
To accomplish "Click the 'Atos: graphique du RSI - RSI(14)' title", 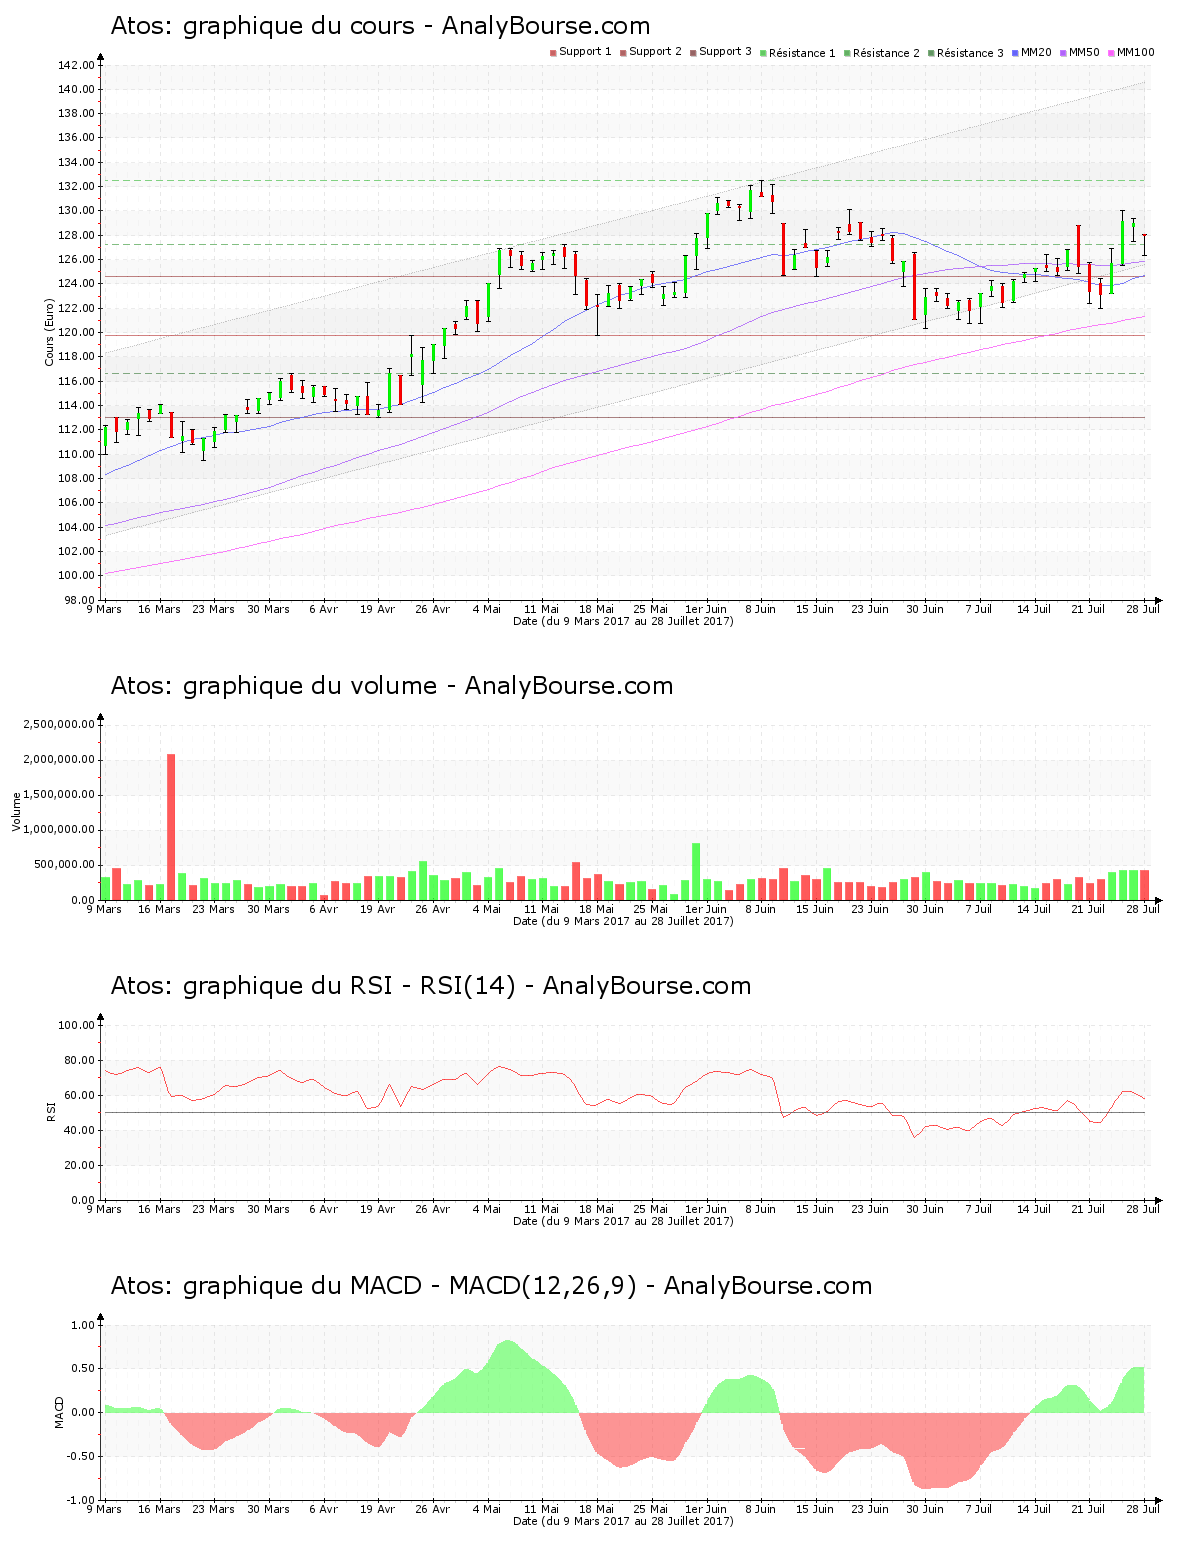I will point(313,986).
